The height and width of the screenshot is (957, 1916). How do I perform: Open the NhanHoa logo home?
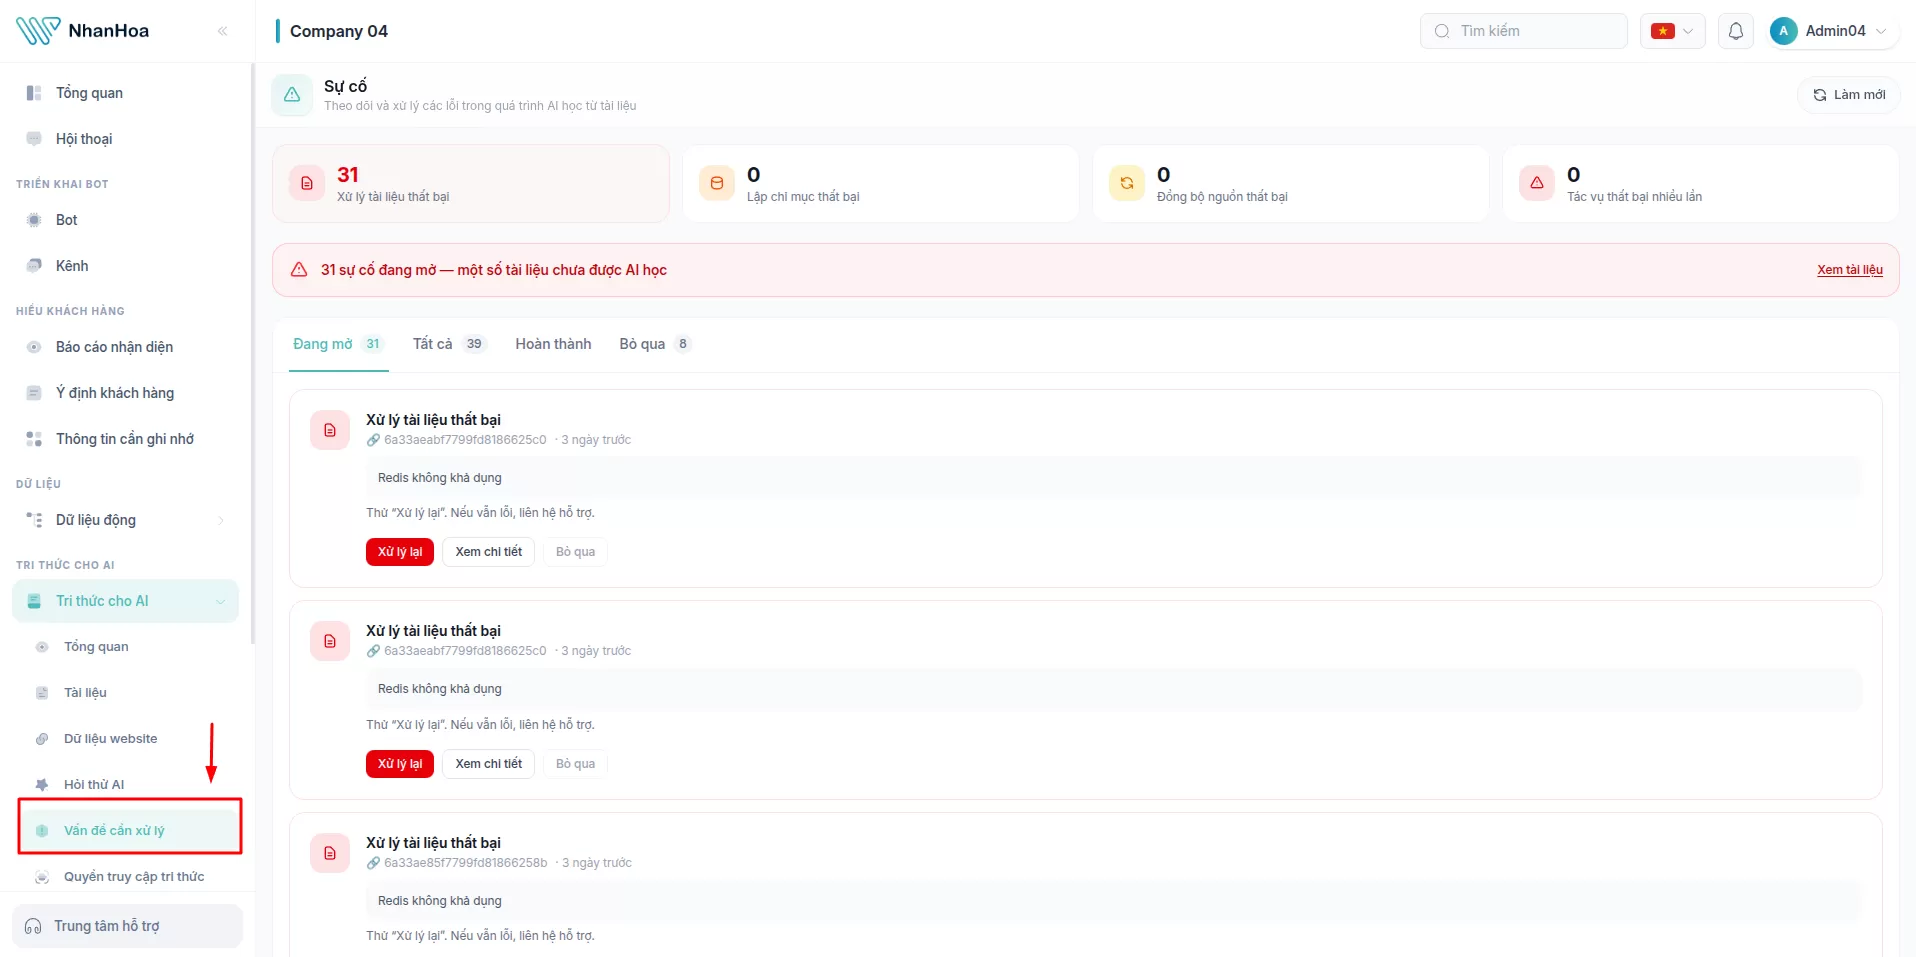[x=83, y=31]
